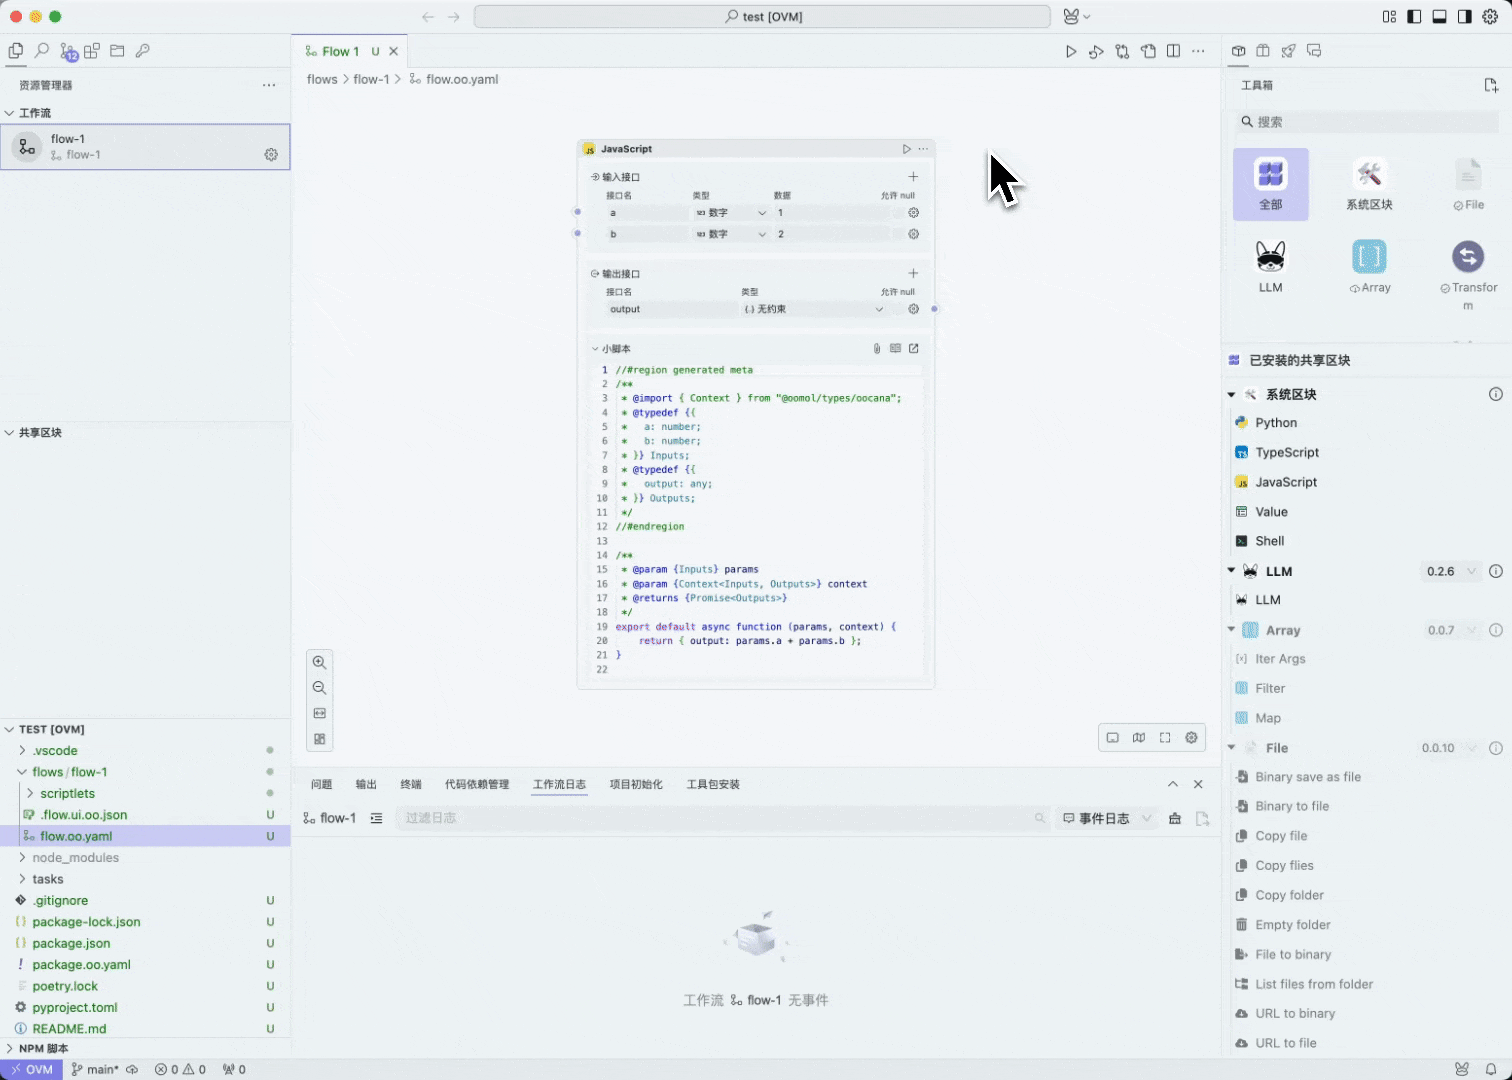
Task: Select the Python system block
Action: (1275, 423)
